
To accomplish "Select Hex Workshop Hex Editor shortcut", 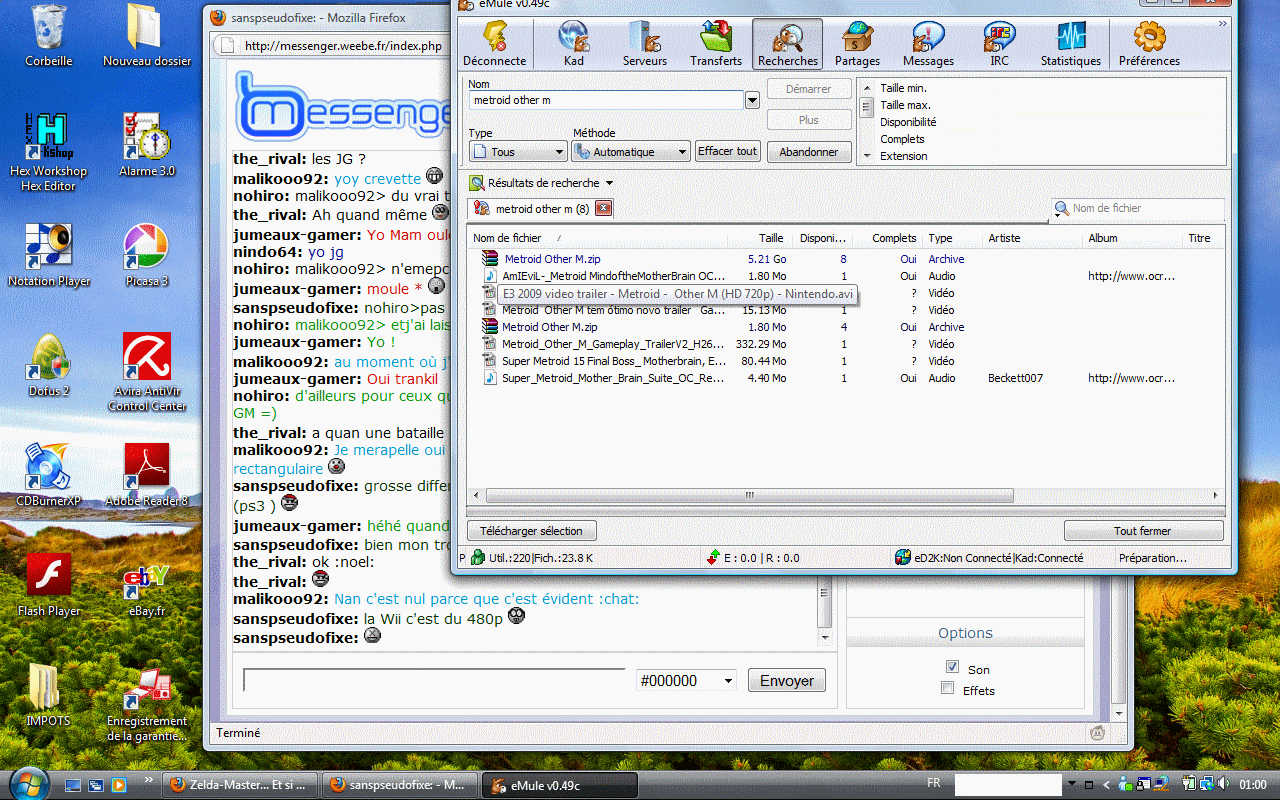I will tap(48, 152).
